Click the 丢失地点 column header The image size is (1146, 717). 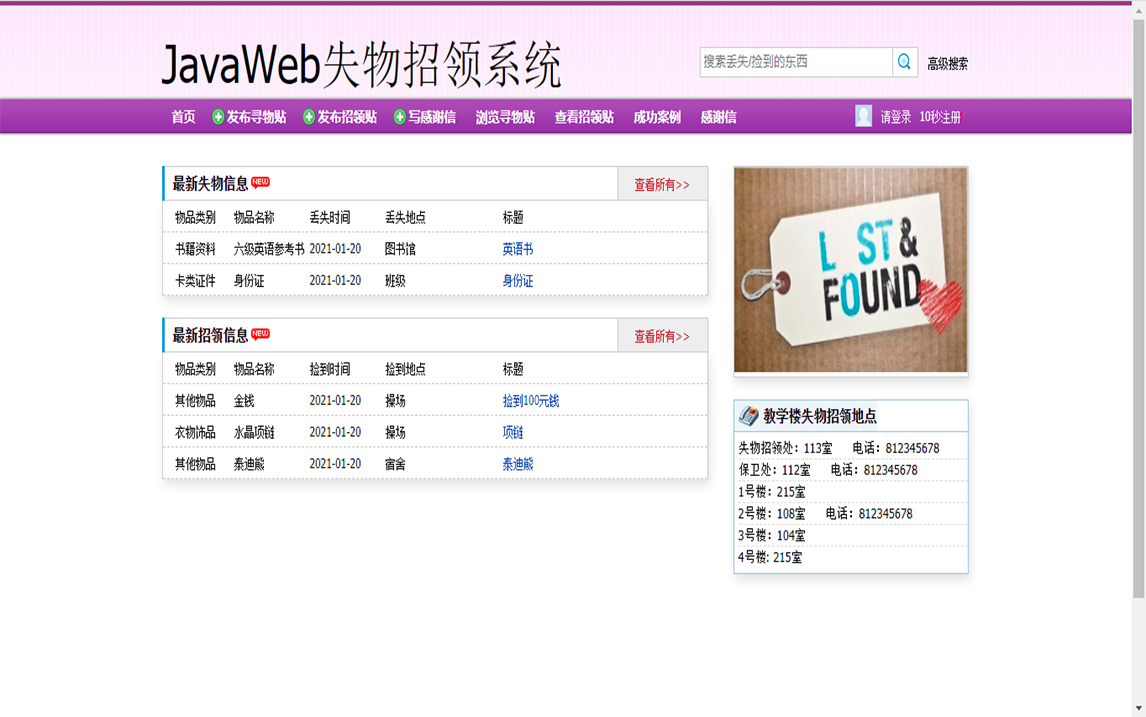coord(406,217)
